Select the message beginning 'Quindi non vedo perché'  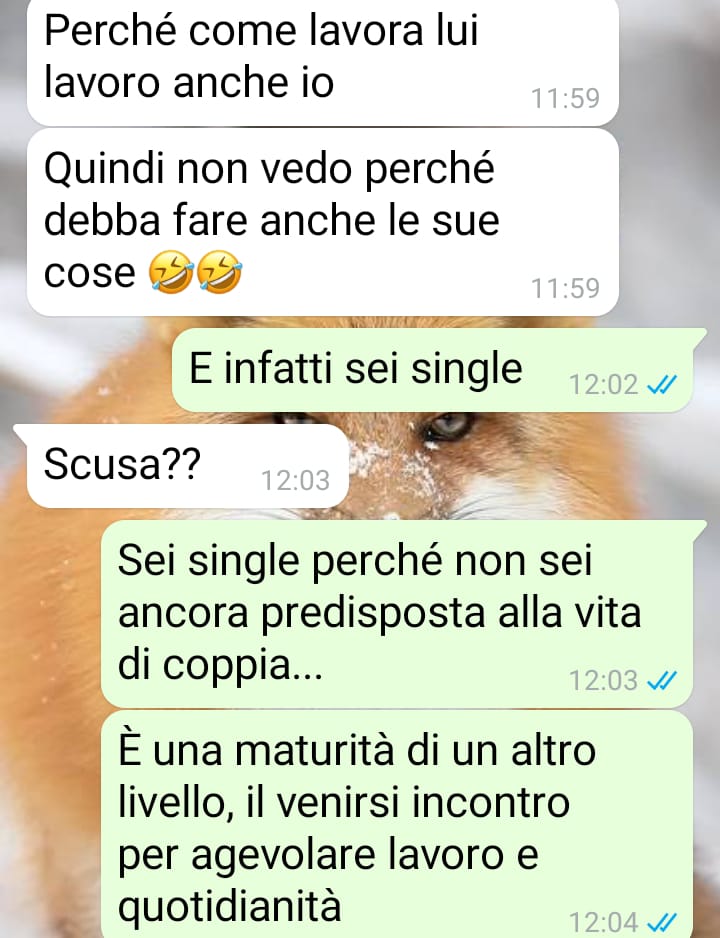coord(323,222)
